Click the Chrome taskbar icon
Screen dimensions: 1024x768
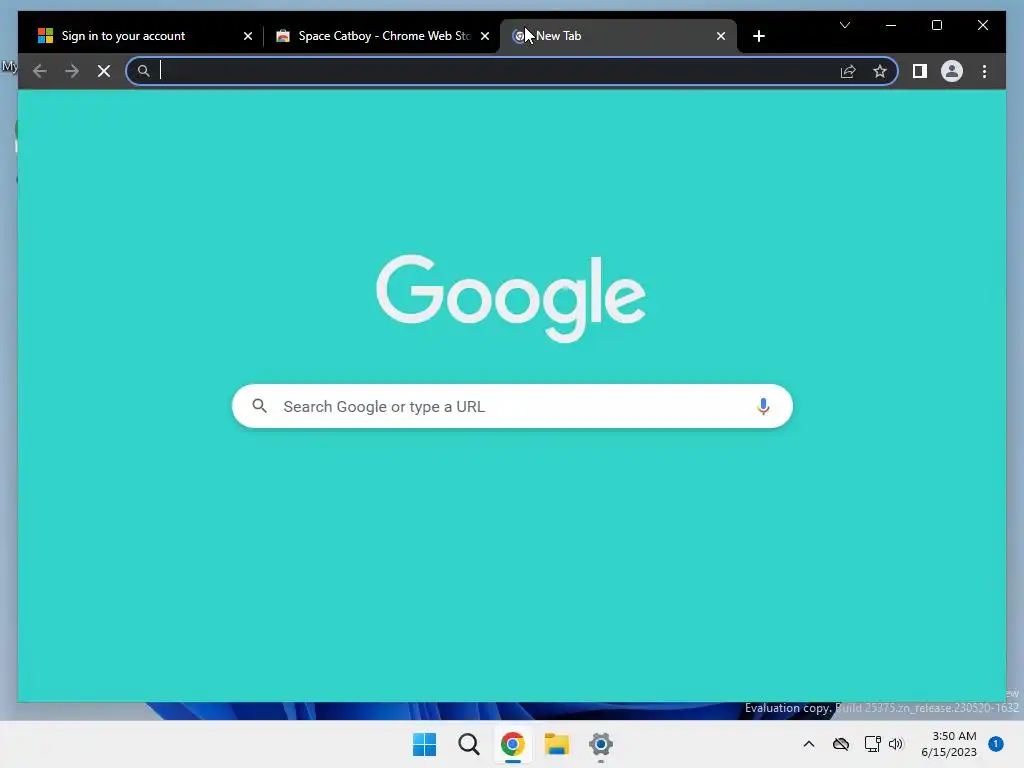513,744
